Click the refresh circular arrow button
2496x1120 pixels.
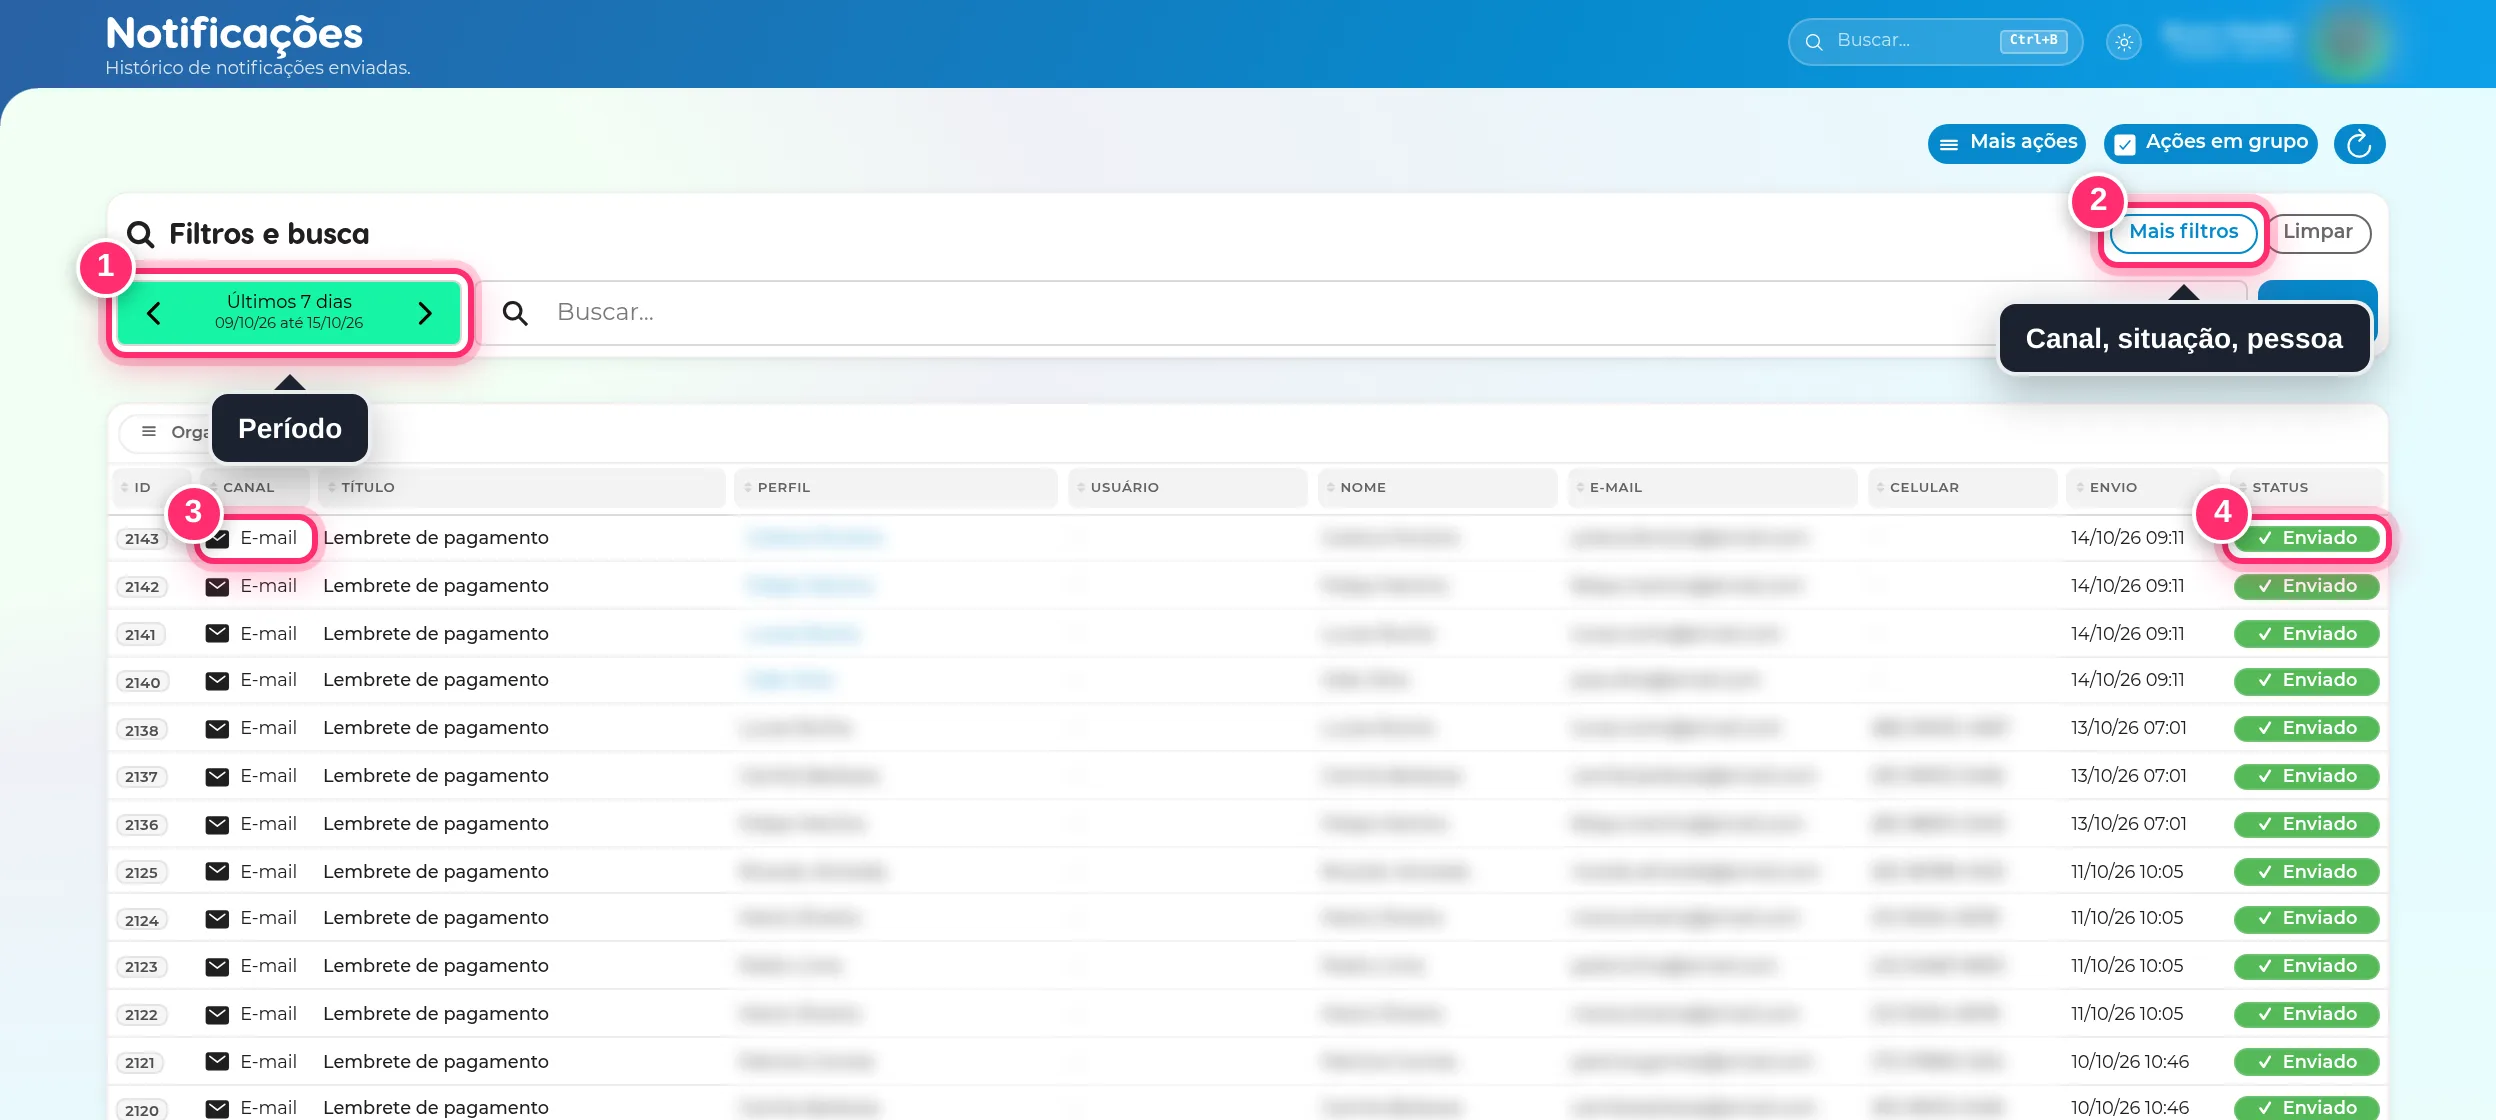pos(2359,144)
